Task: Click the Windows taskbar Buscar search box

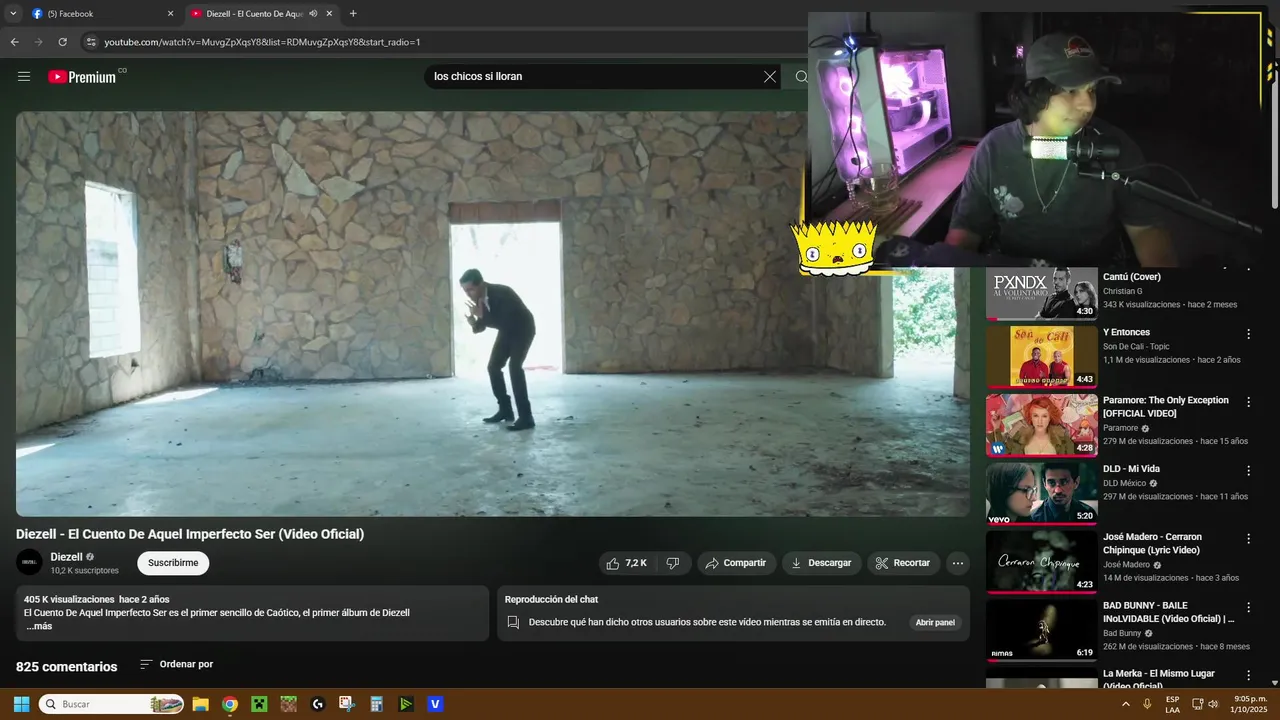Action: pos(110,704)
